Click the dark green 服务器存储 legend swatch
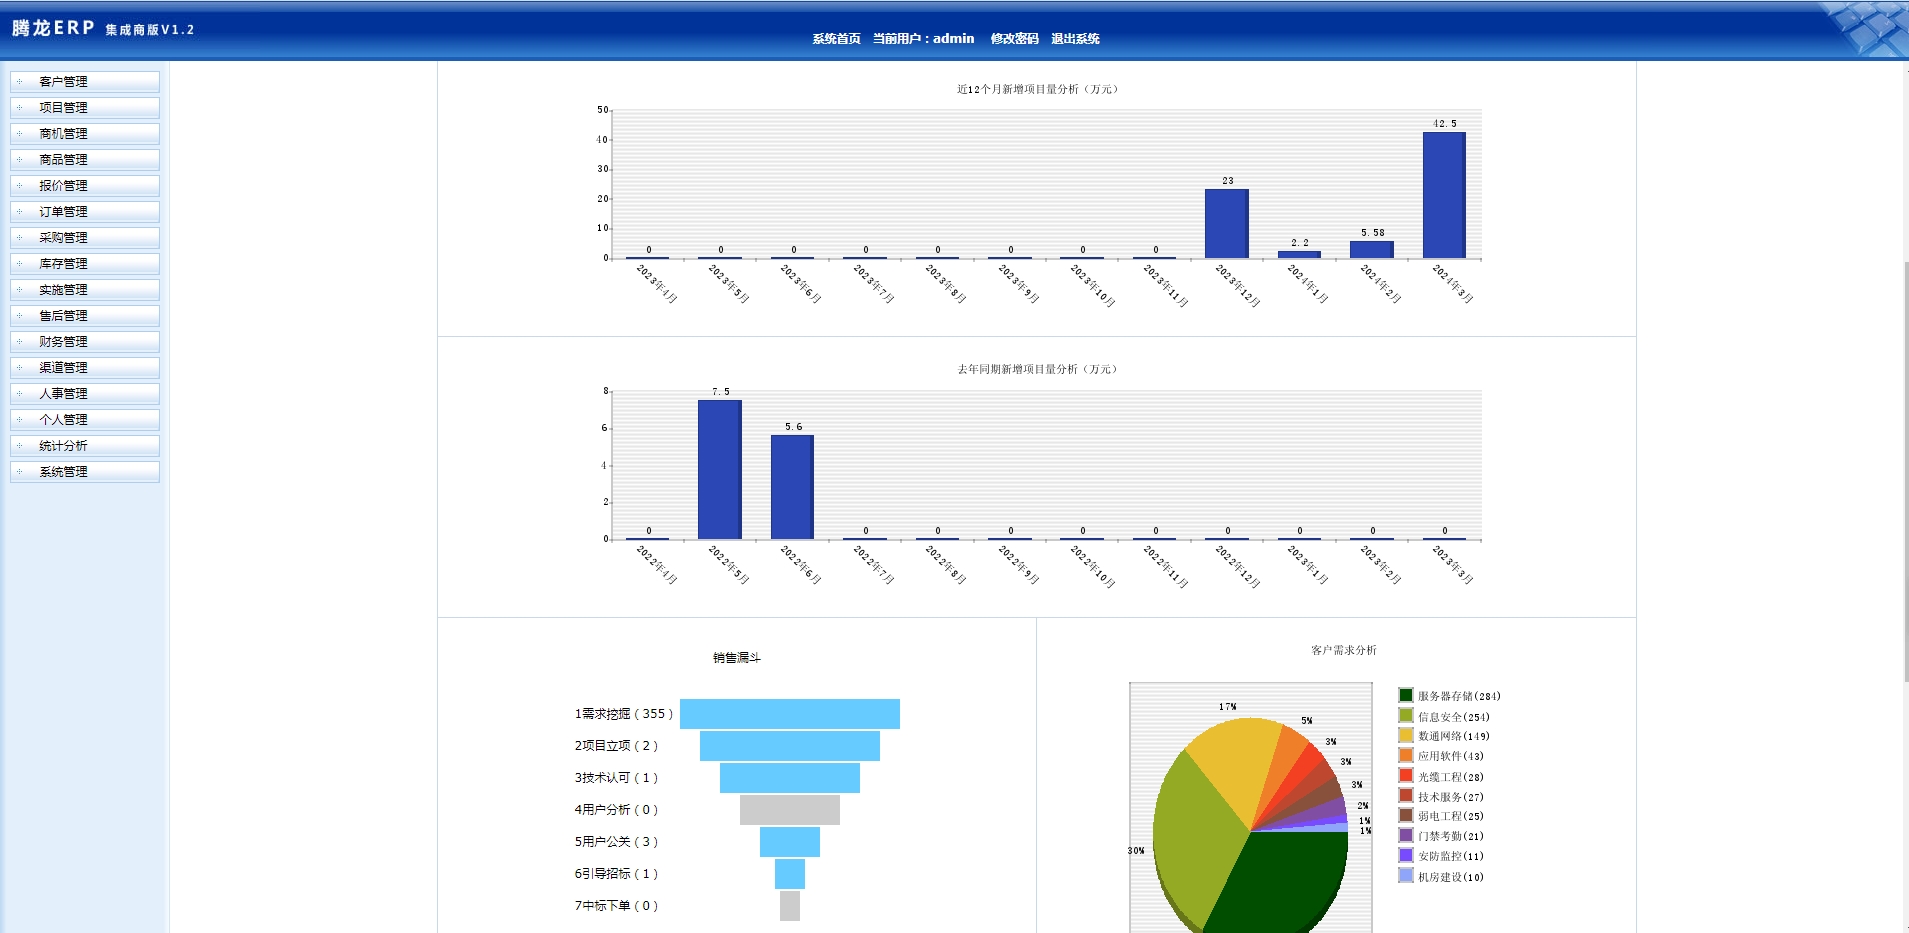The height and width of the screenshot is (933, 1909). pyautogui.click(x=1405, y=695)
